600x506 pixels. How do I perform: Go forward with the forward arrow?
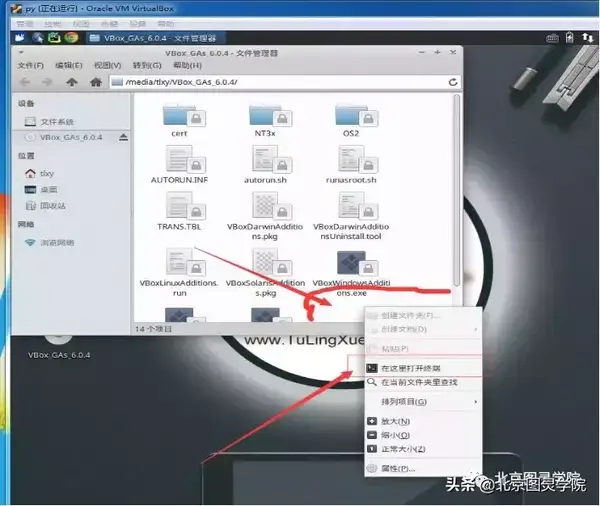click(47, 82)
